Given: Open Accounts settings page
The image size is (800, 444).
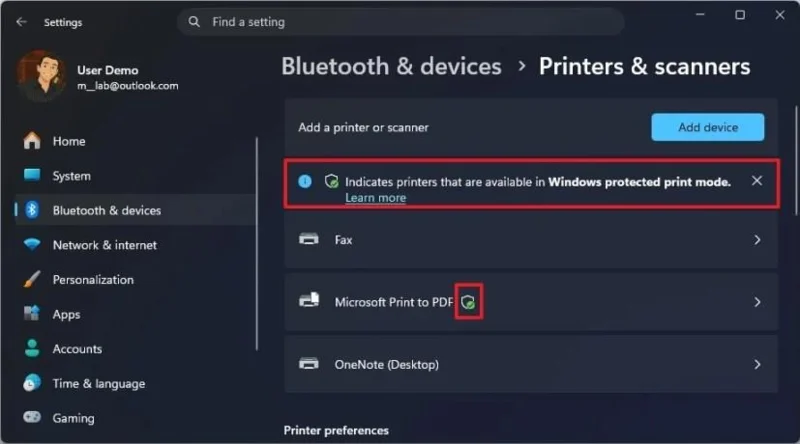Looking at the screenshot, I should pyautogui.click(x=135, y=349).
